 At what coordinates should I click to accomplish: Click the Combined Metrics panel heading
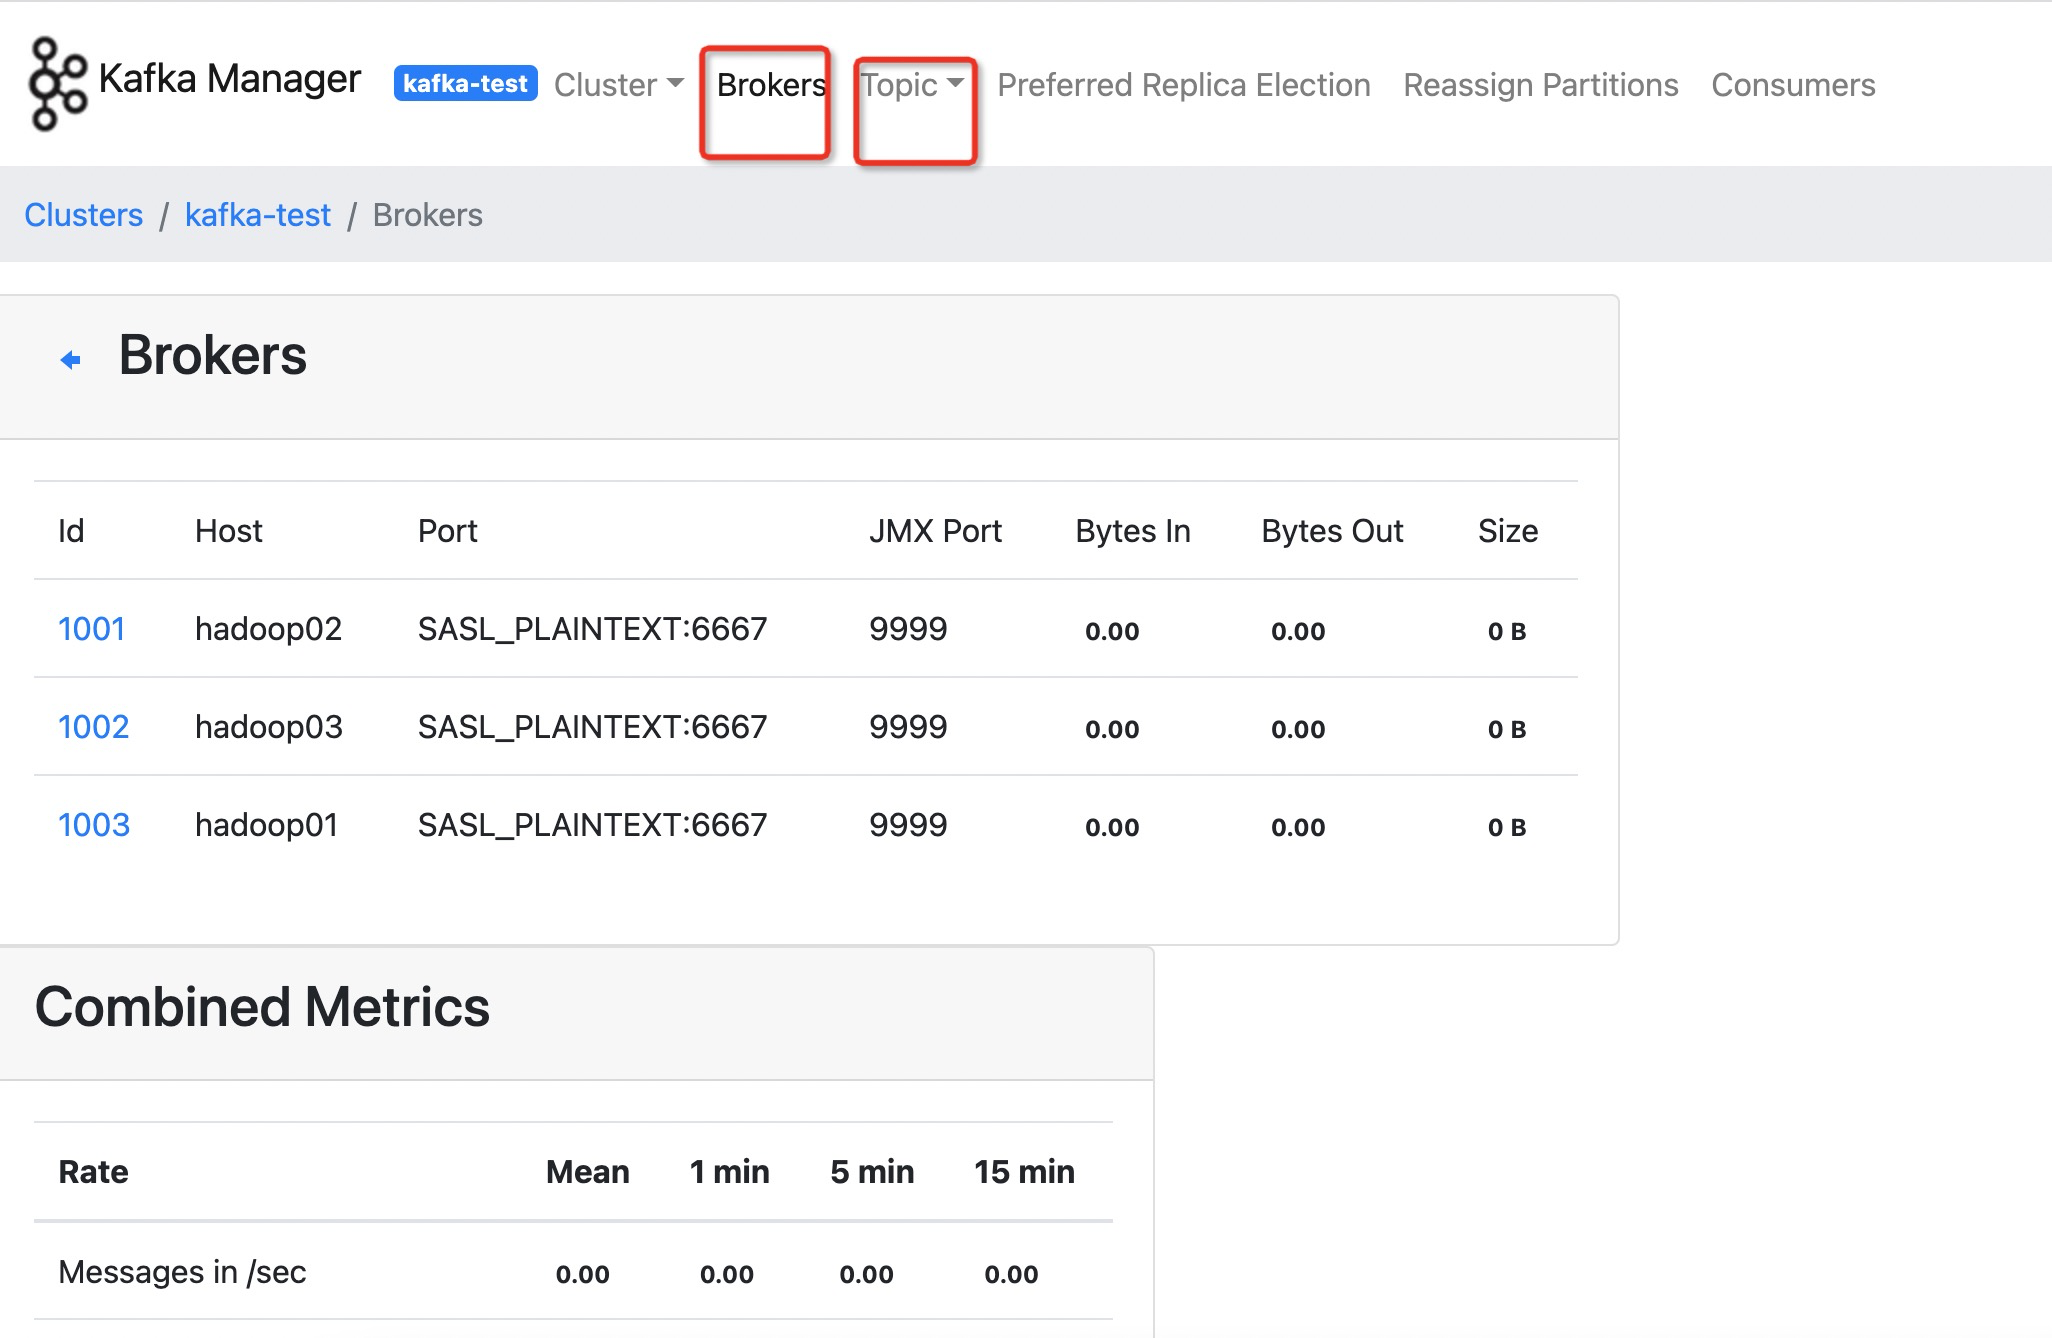tap(262, 1007)
